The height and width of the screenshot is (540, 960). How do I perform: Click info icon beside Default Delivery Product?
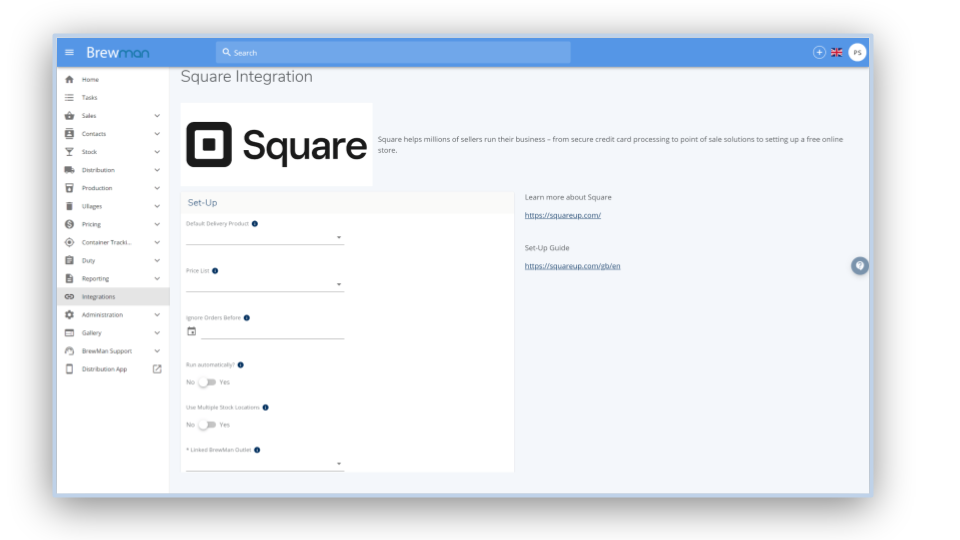tap(255, 223)
